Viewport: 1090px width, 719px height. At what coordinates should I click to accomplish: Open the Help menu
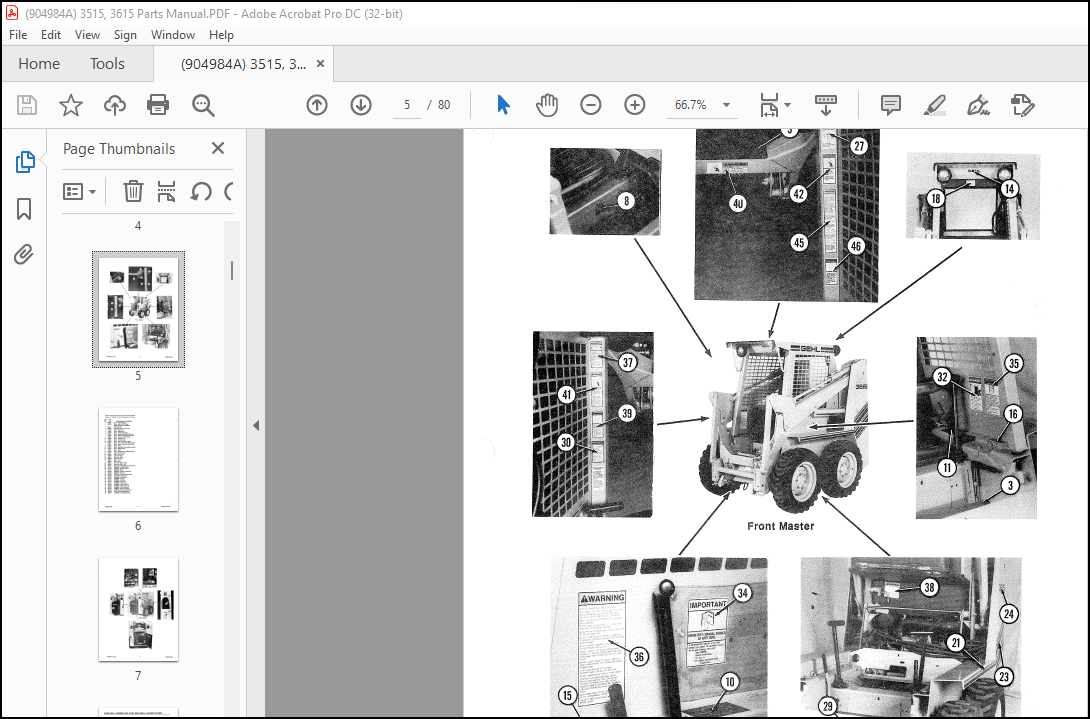(x=221, y=35)
